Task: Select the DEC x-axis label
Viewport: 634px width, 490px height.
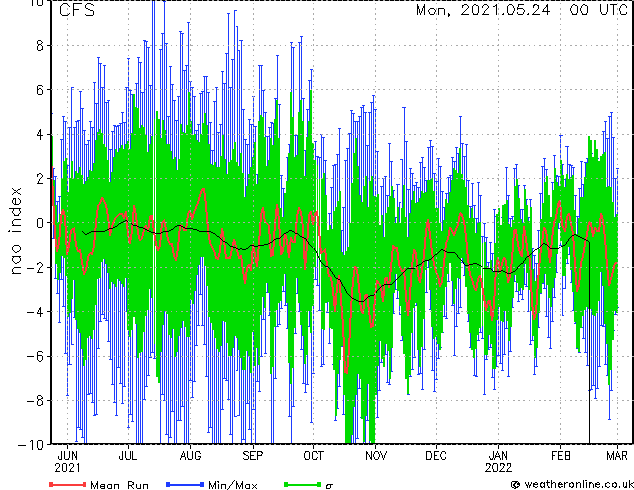Action: (x=436, y=456)
